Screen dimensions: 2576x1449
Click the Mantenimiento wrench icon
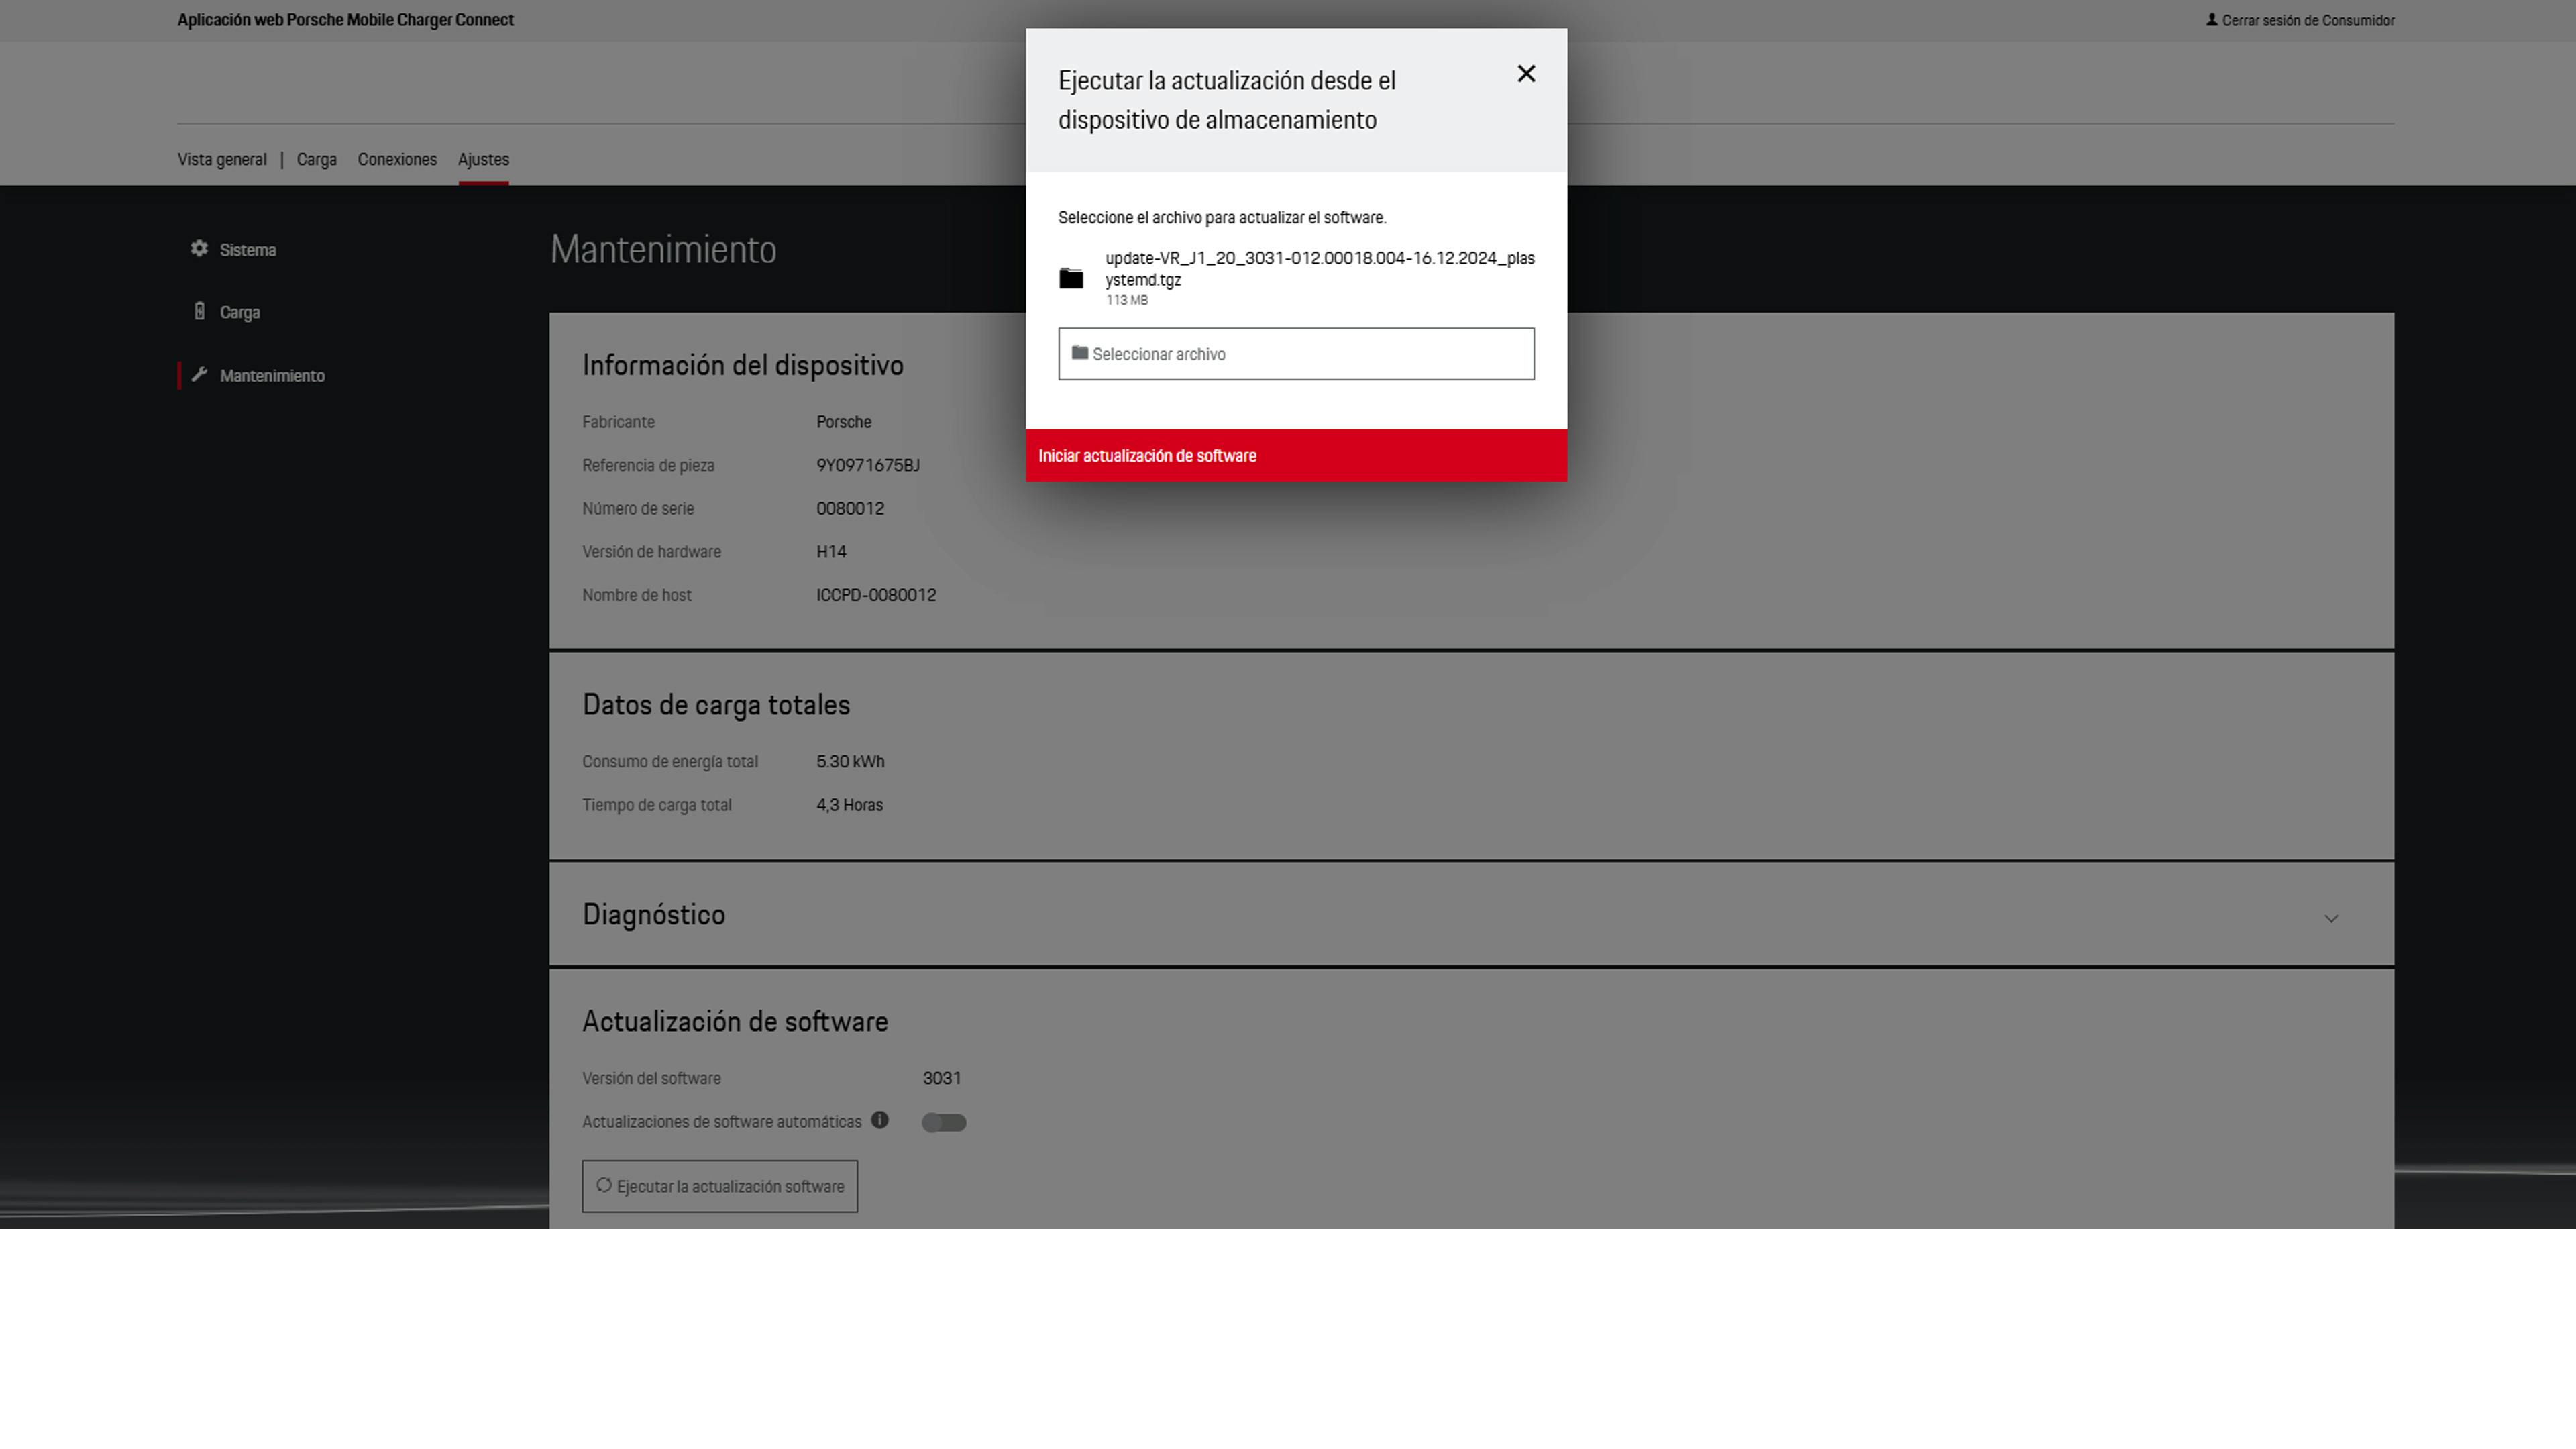(199, 375)
